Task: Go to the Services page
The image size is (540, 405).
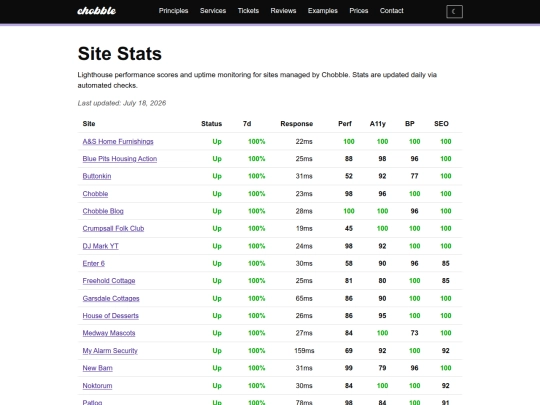Action: click(x=213, y=11)
